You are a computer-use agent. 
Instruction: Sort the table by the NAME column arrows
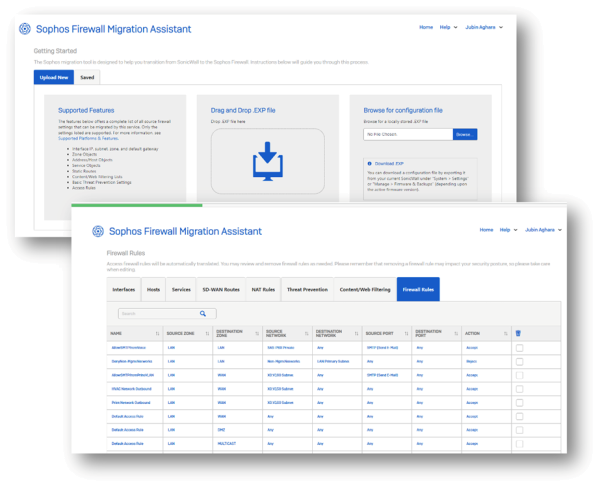(x=157, y=334)
